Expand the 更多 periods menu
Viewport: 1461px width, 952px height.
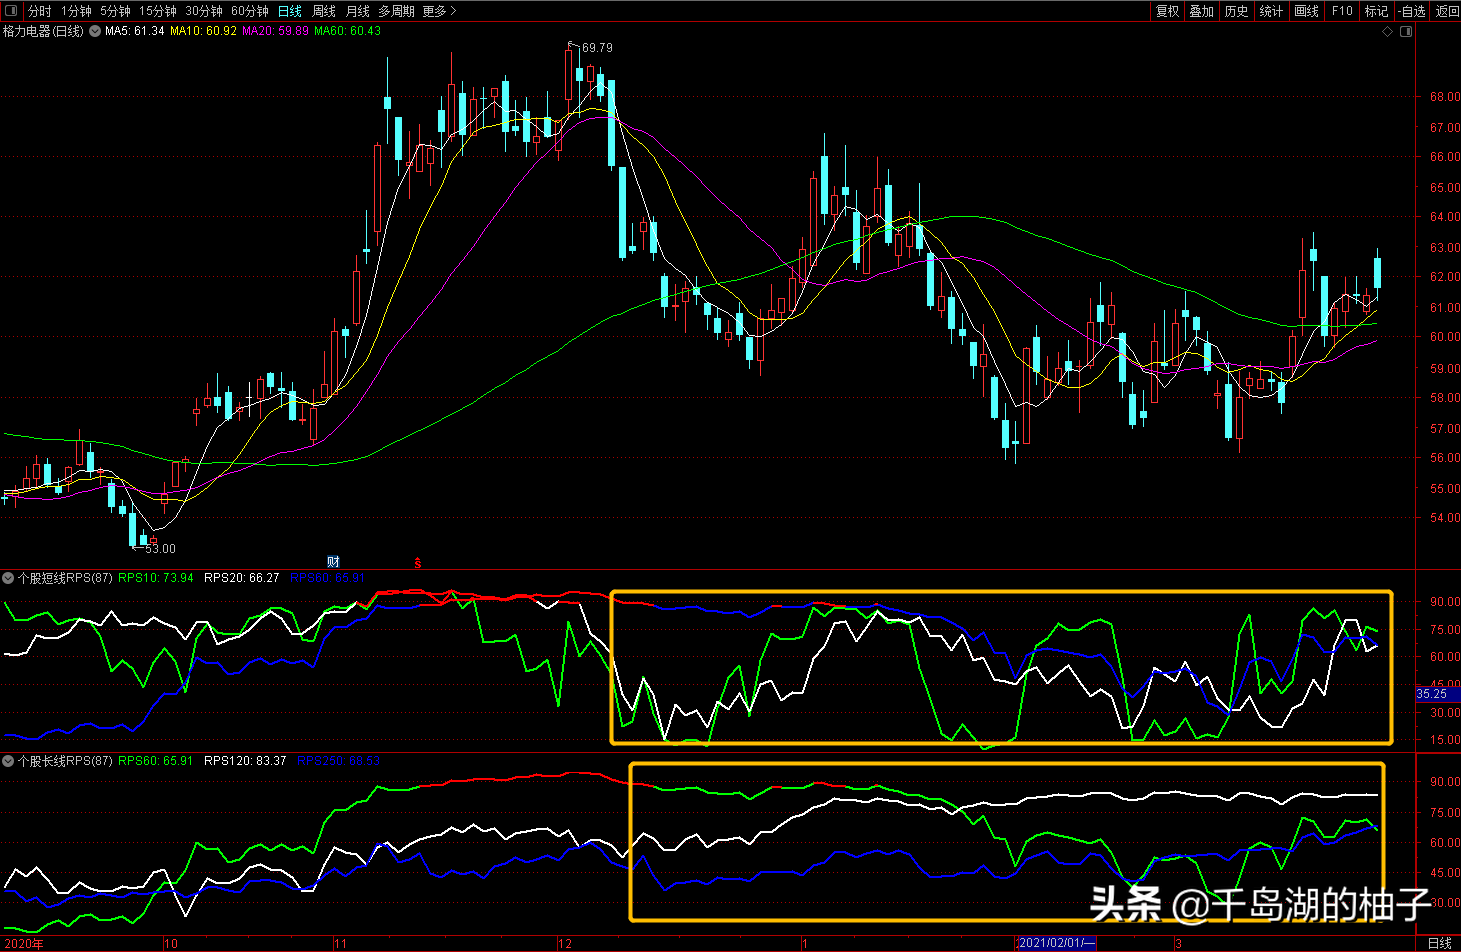(x=439, y=11)
